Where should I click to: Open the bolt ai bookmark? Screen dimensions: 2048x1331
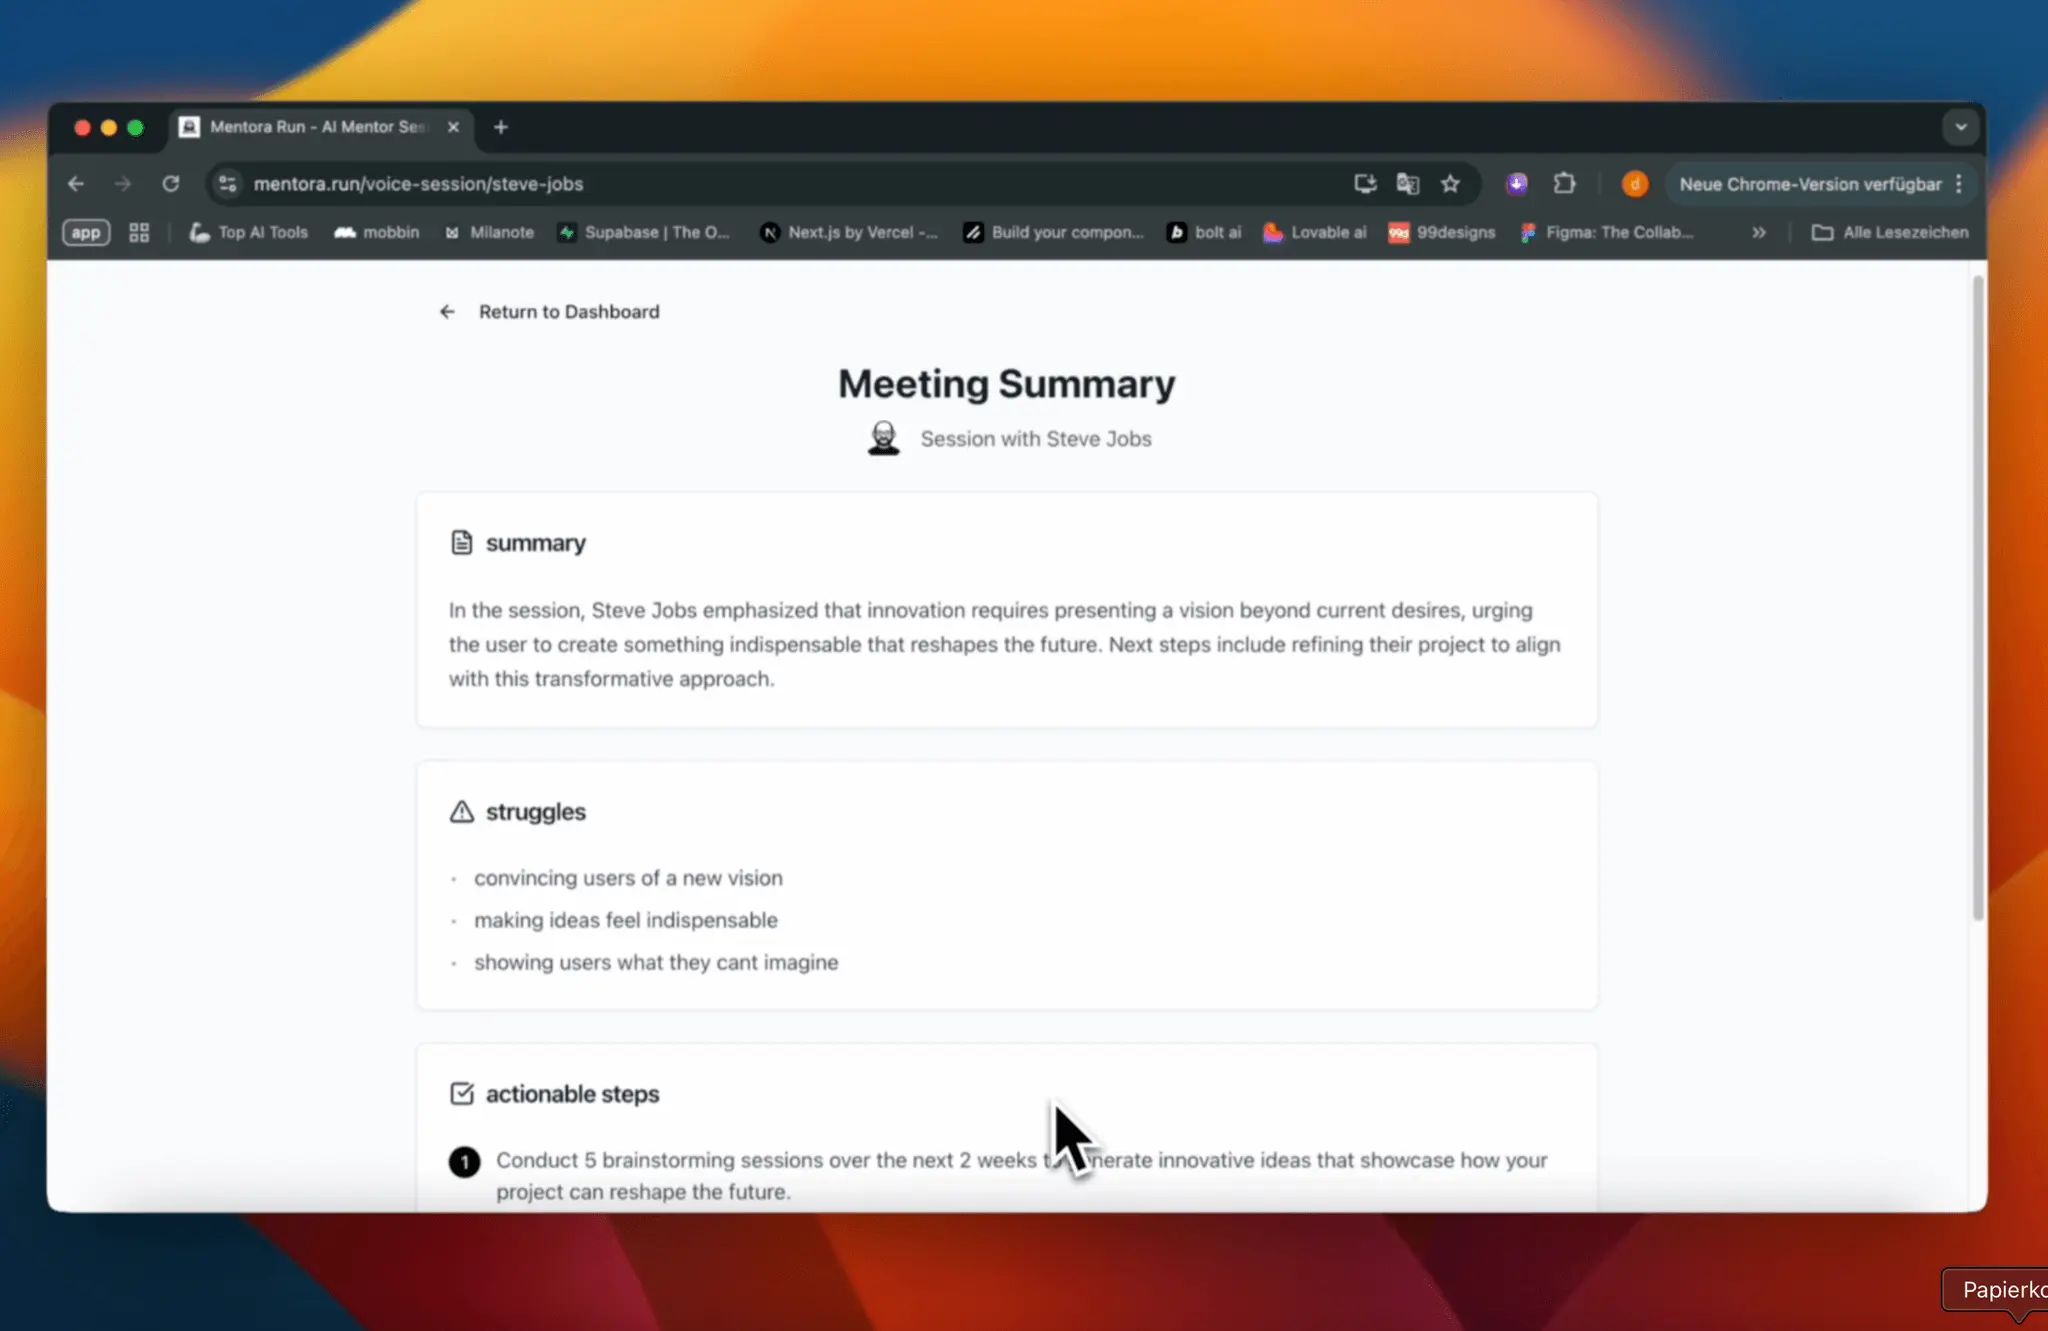1204,232
